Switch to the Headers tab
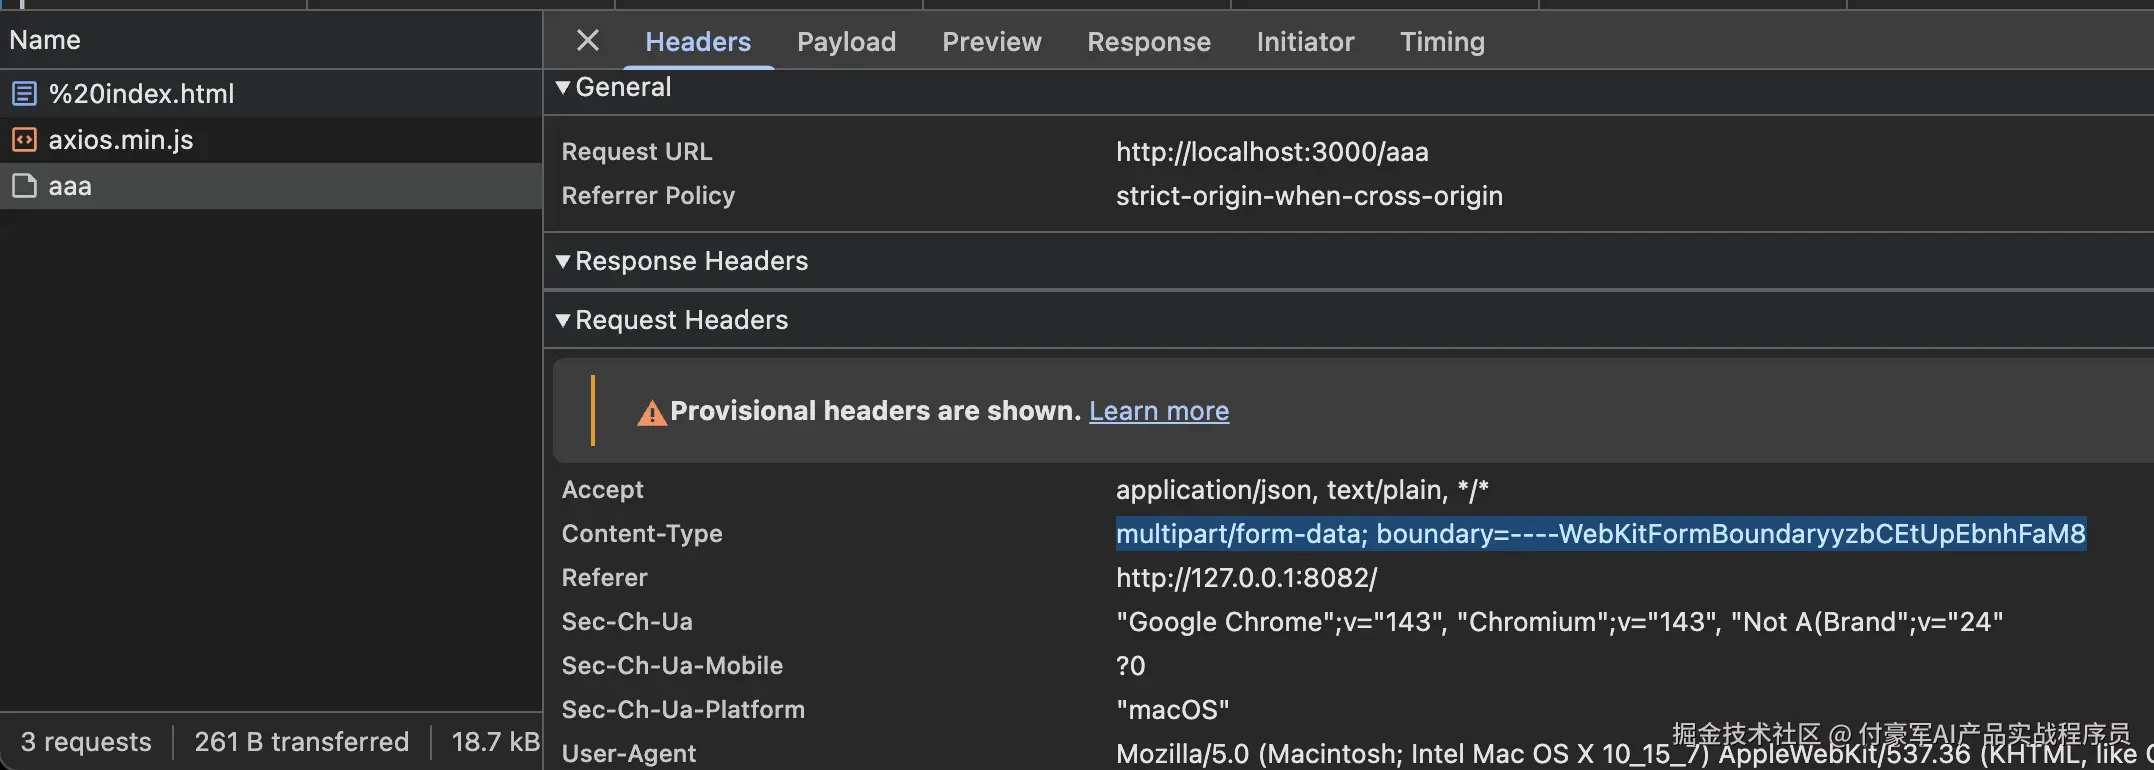 pos(698,41)
